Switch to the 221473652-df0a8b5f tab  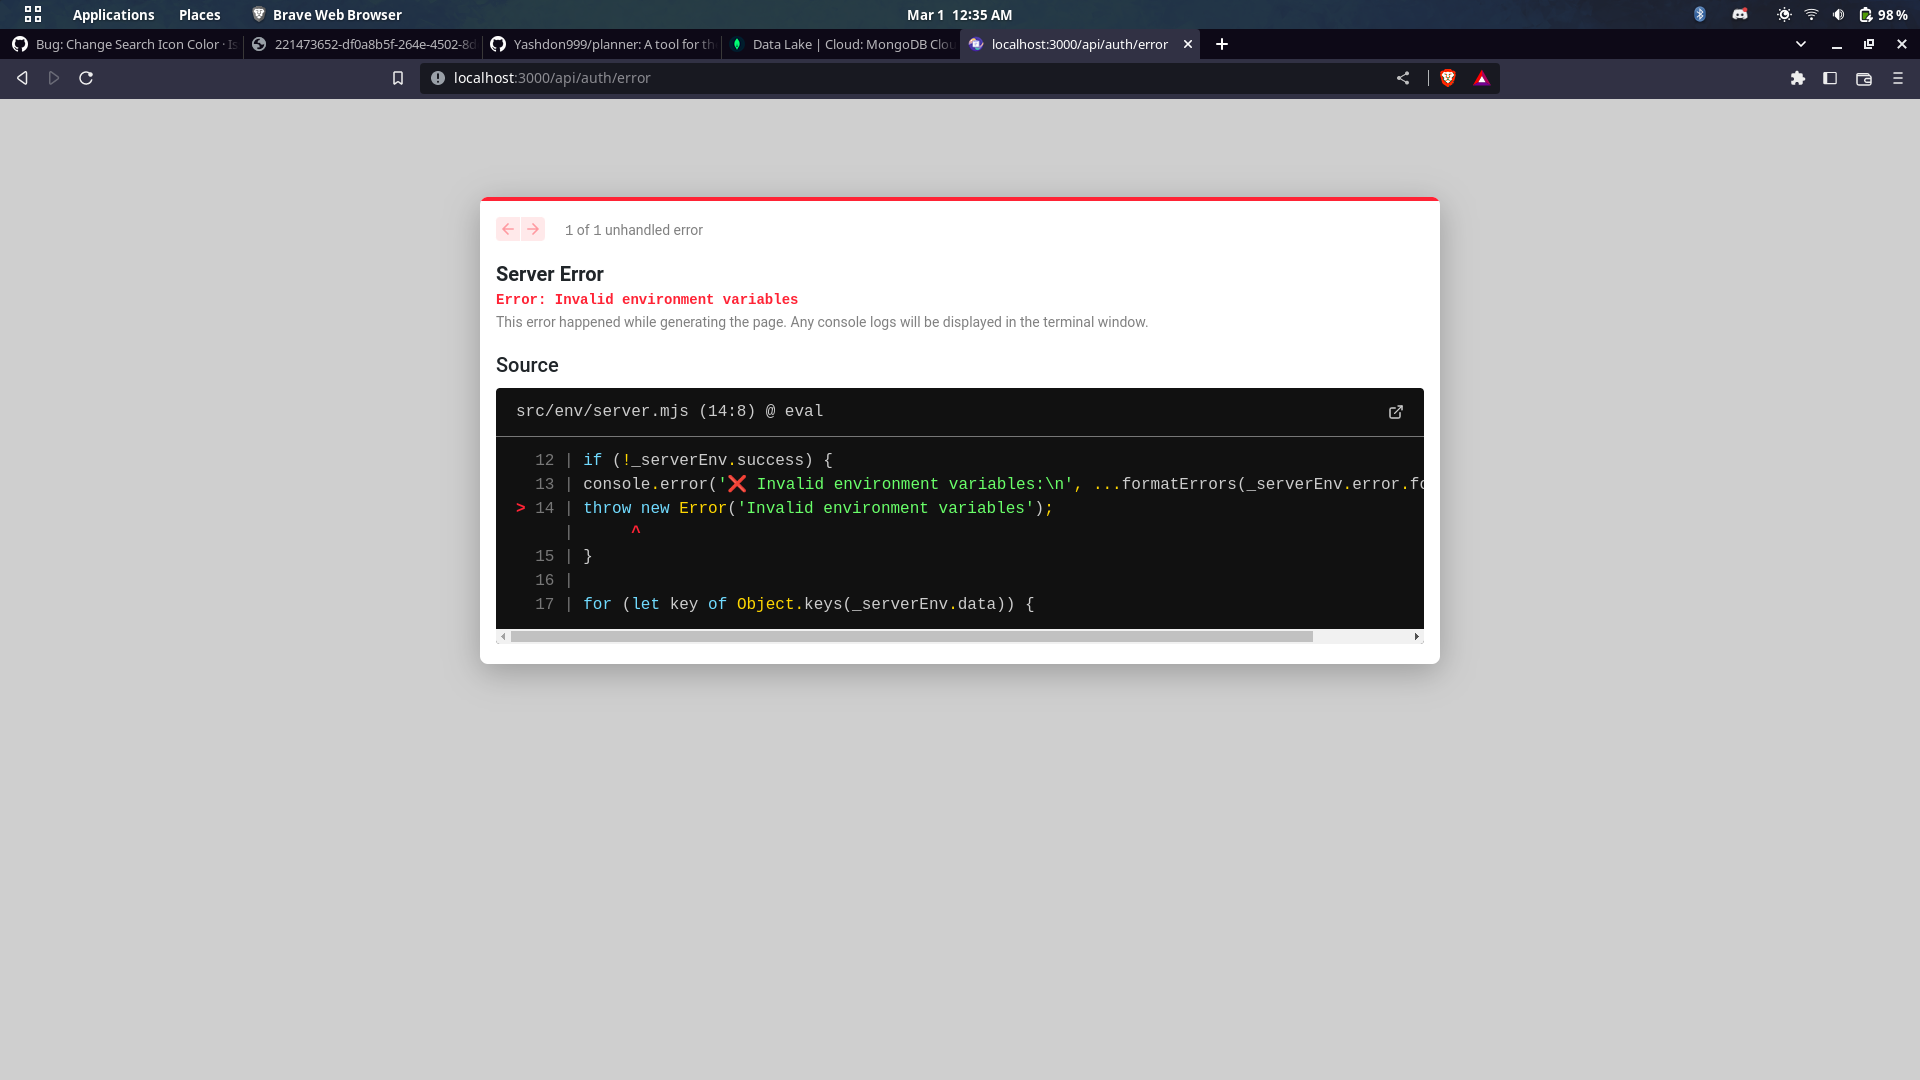coord(363,44)
